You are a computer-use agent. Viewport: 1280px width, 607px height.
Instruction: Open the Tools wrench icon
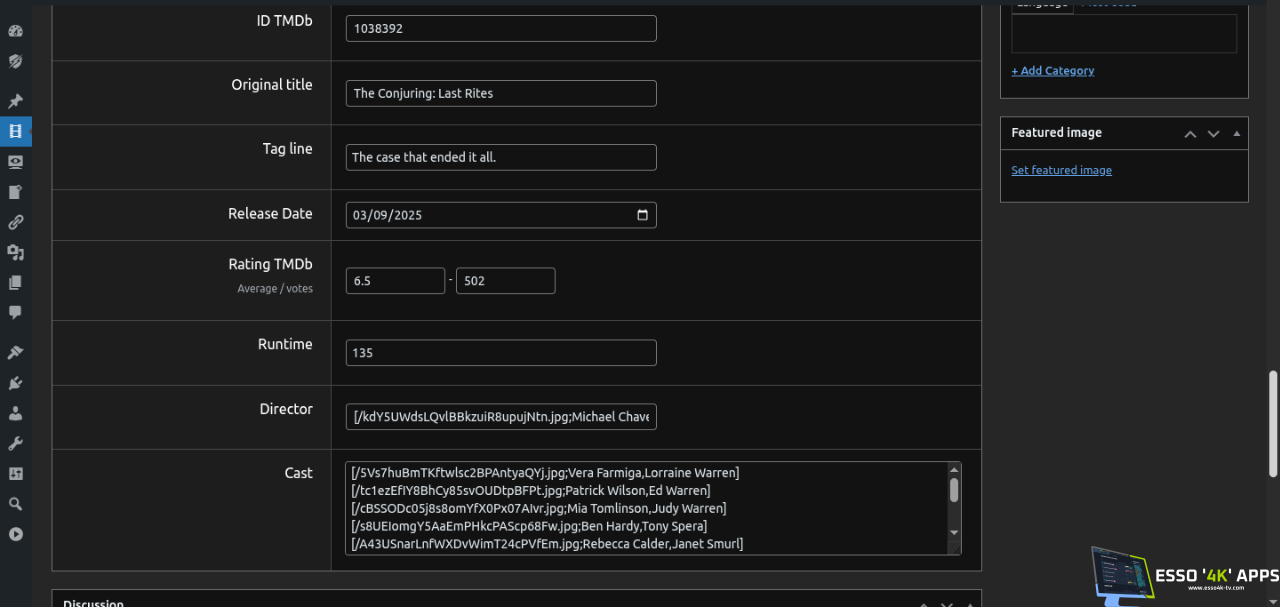pyautogui.click(x=15, y=443)
